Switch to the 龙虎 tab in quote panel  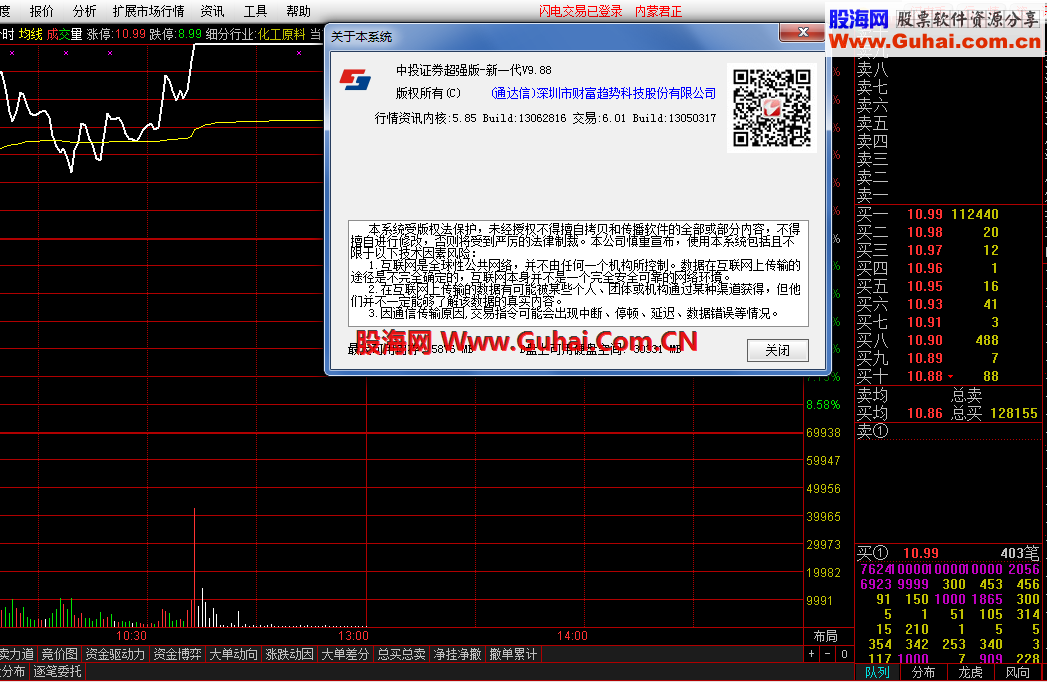(970, 672)
